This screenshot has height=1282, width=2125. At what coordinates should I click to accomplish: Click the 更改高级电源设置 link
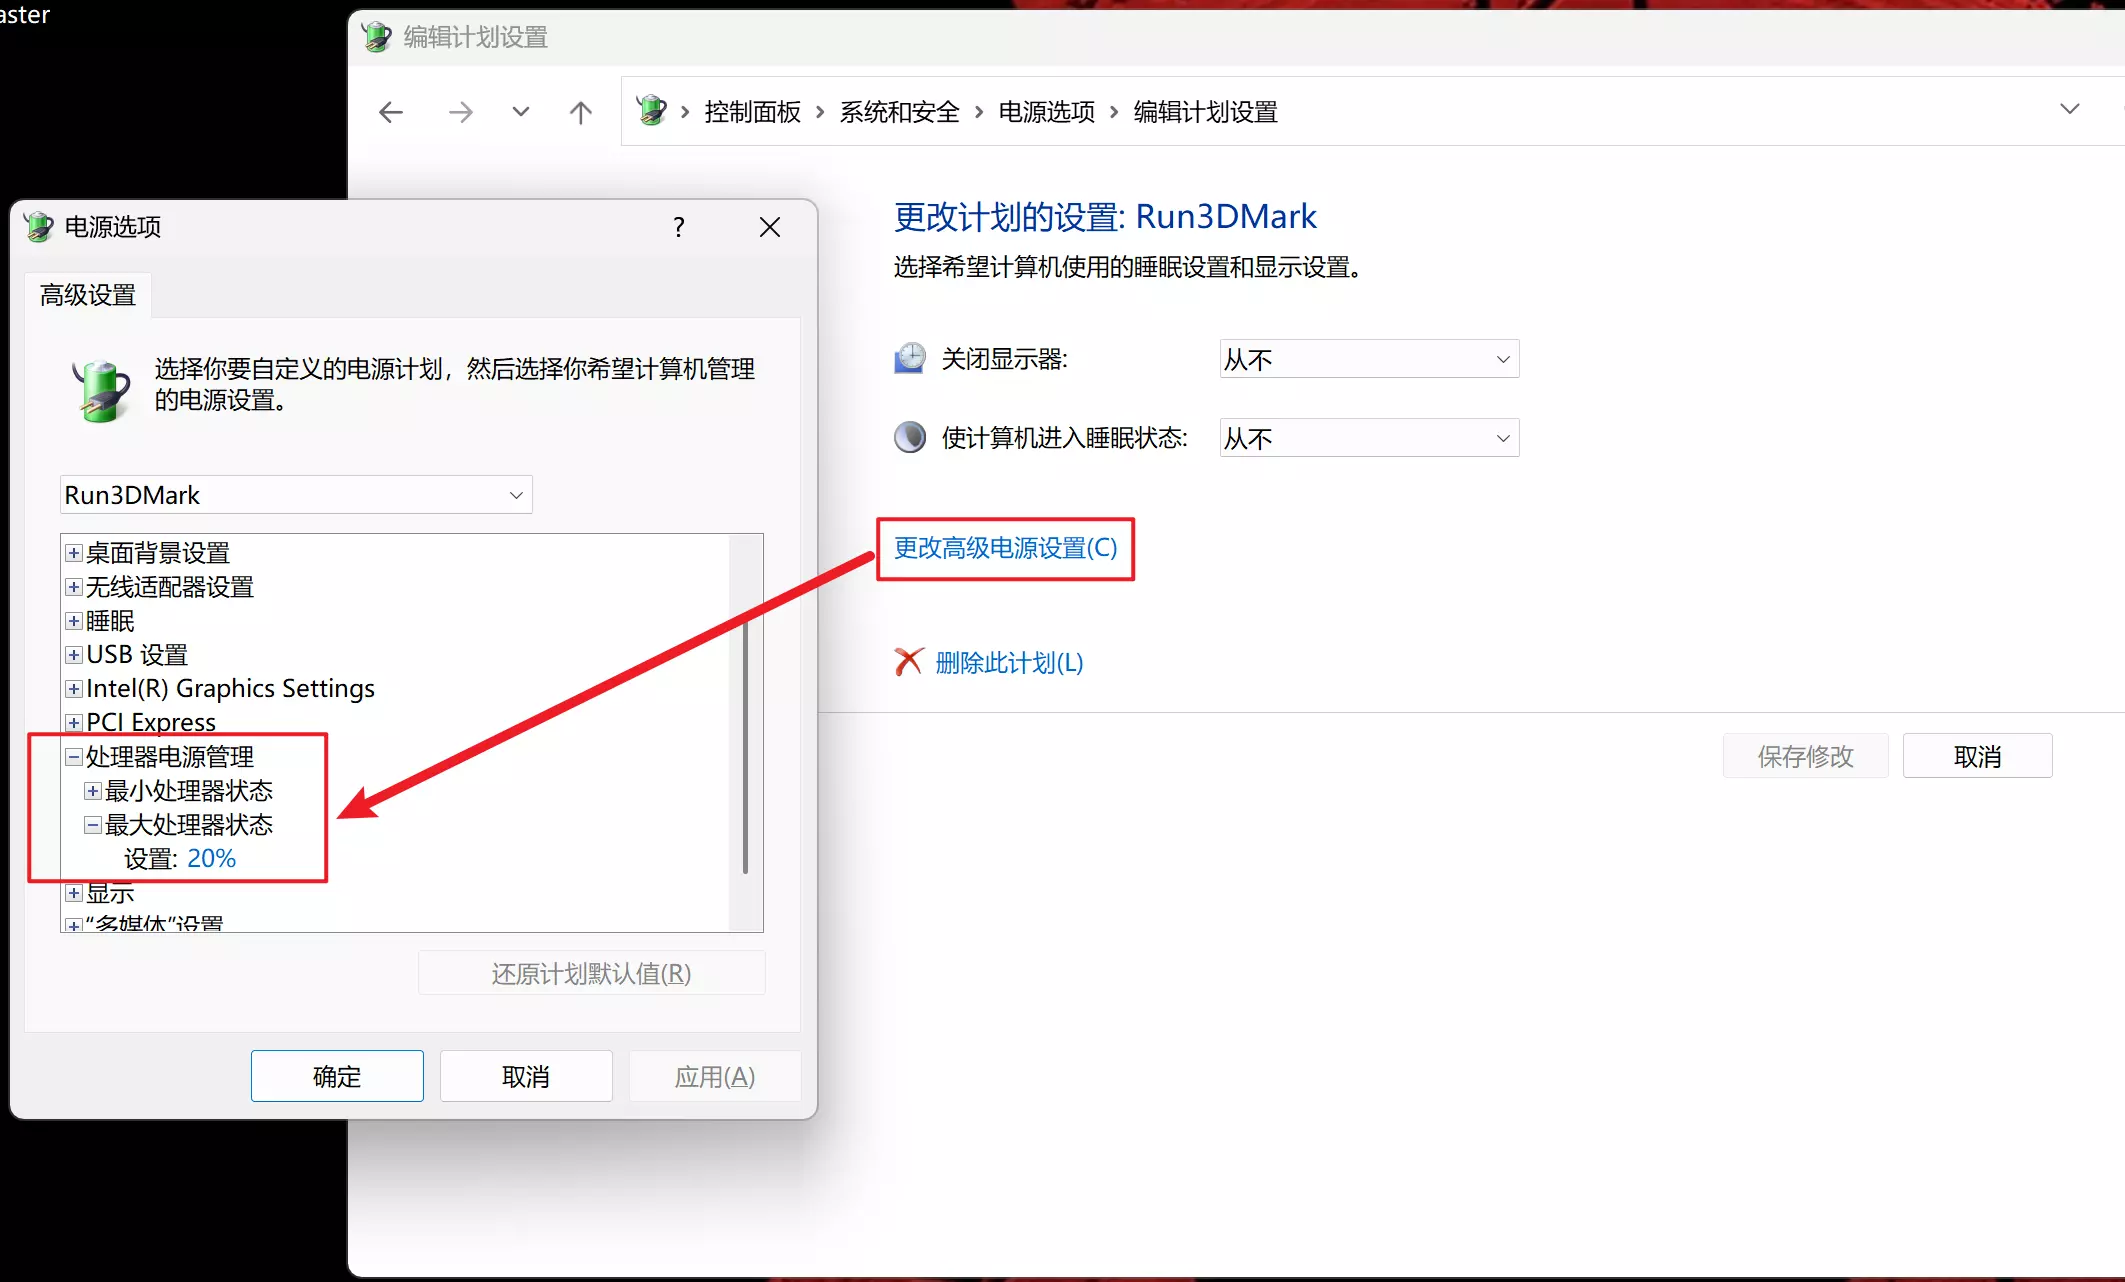[x=1005, y=548]
